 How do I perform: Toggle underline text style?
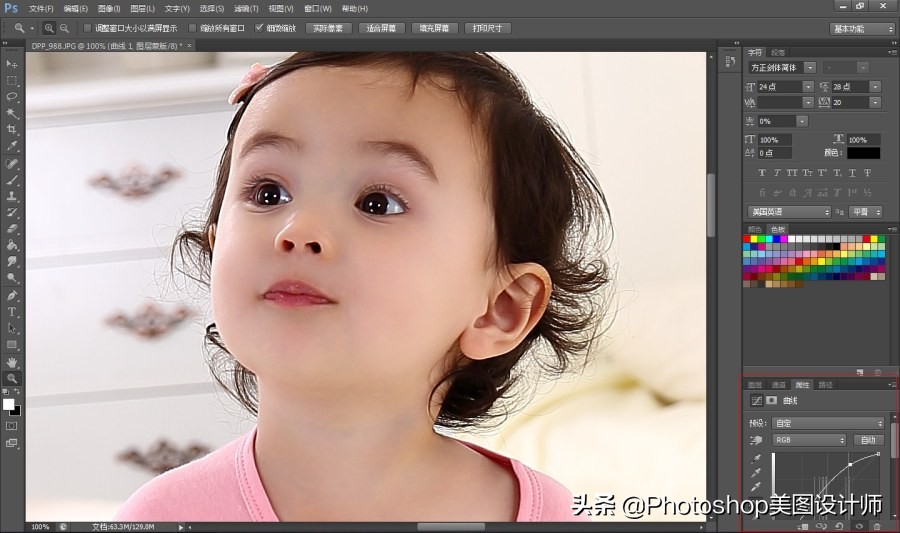pos(852,173)
